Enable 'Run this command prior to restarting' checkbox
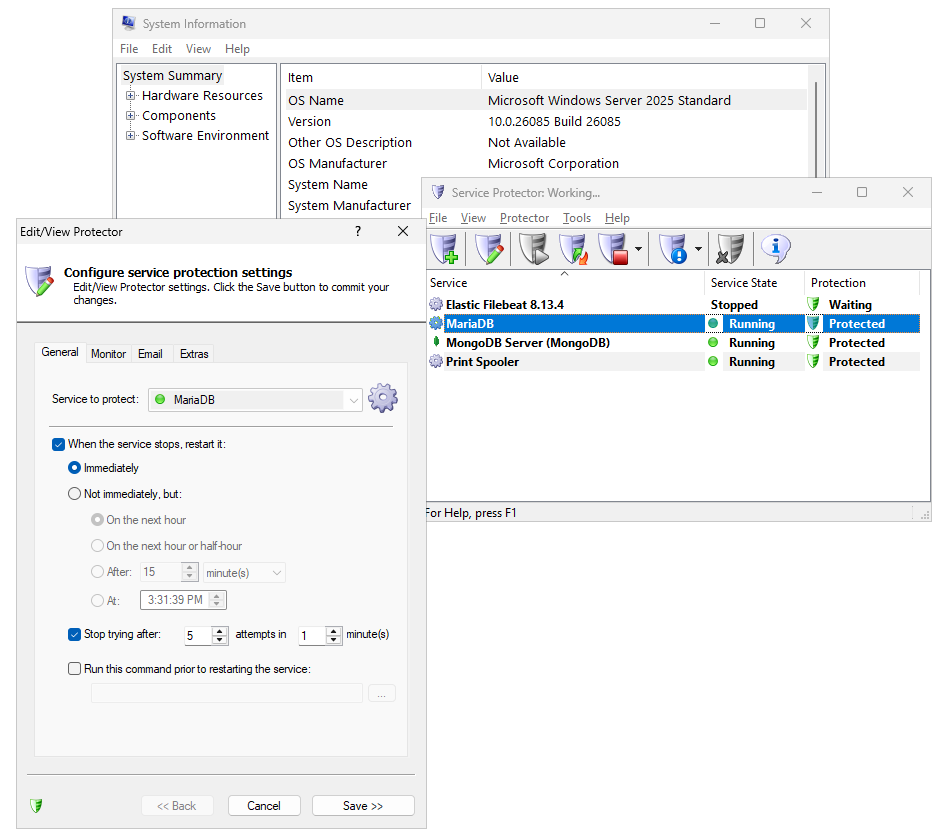 [x=74, y=669]
